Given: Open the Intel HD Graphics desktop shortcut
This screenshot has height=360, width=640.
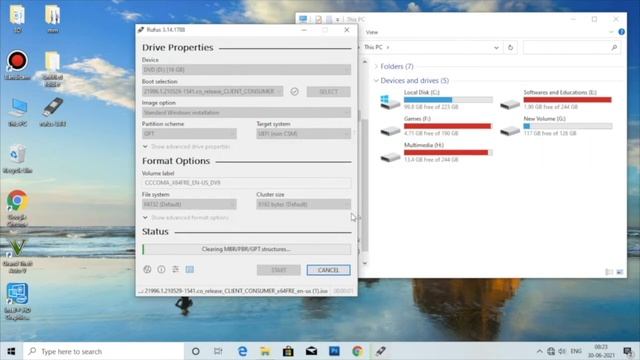Looking at the screenshot, I should tap(17, 301).
